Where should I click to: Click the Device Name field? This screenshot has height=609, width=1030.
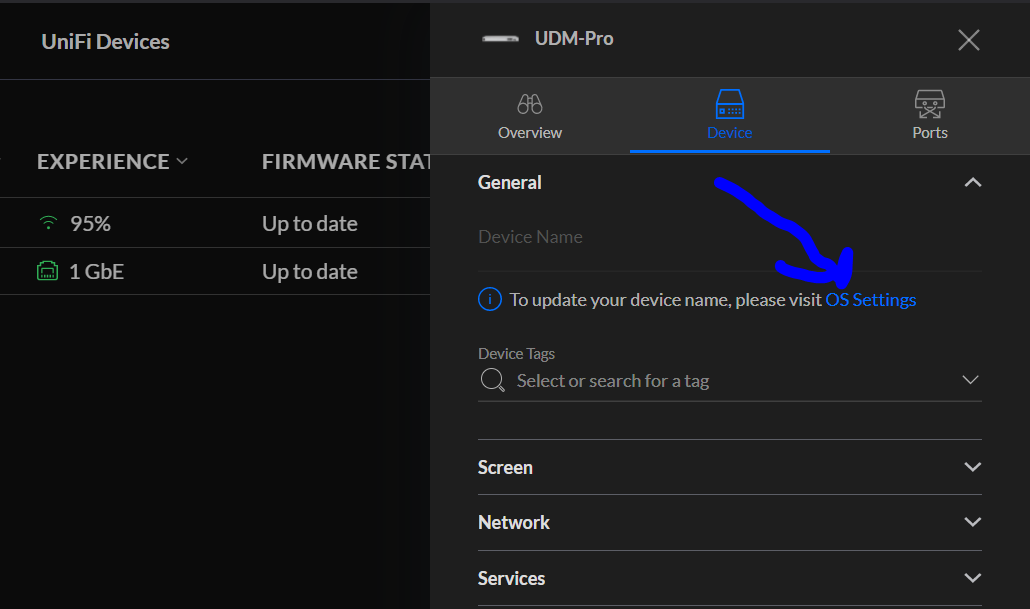tap(729, 238)
